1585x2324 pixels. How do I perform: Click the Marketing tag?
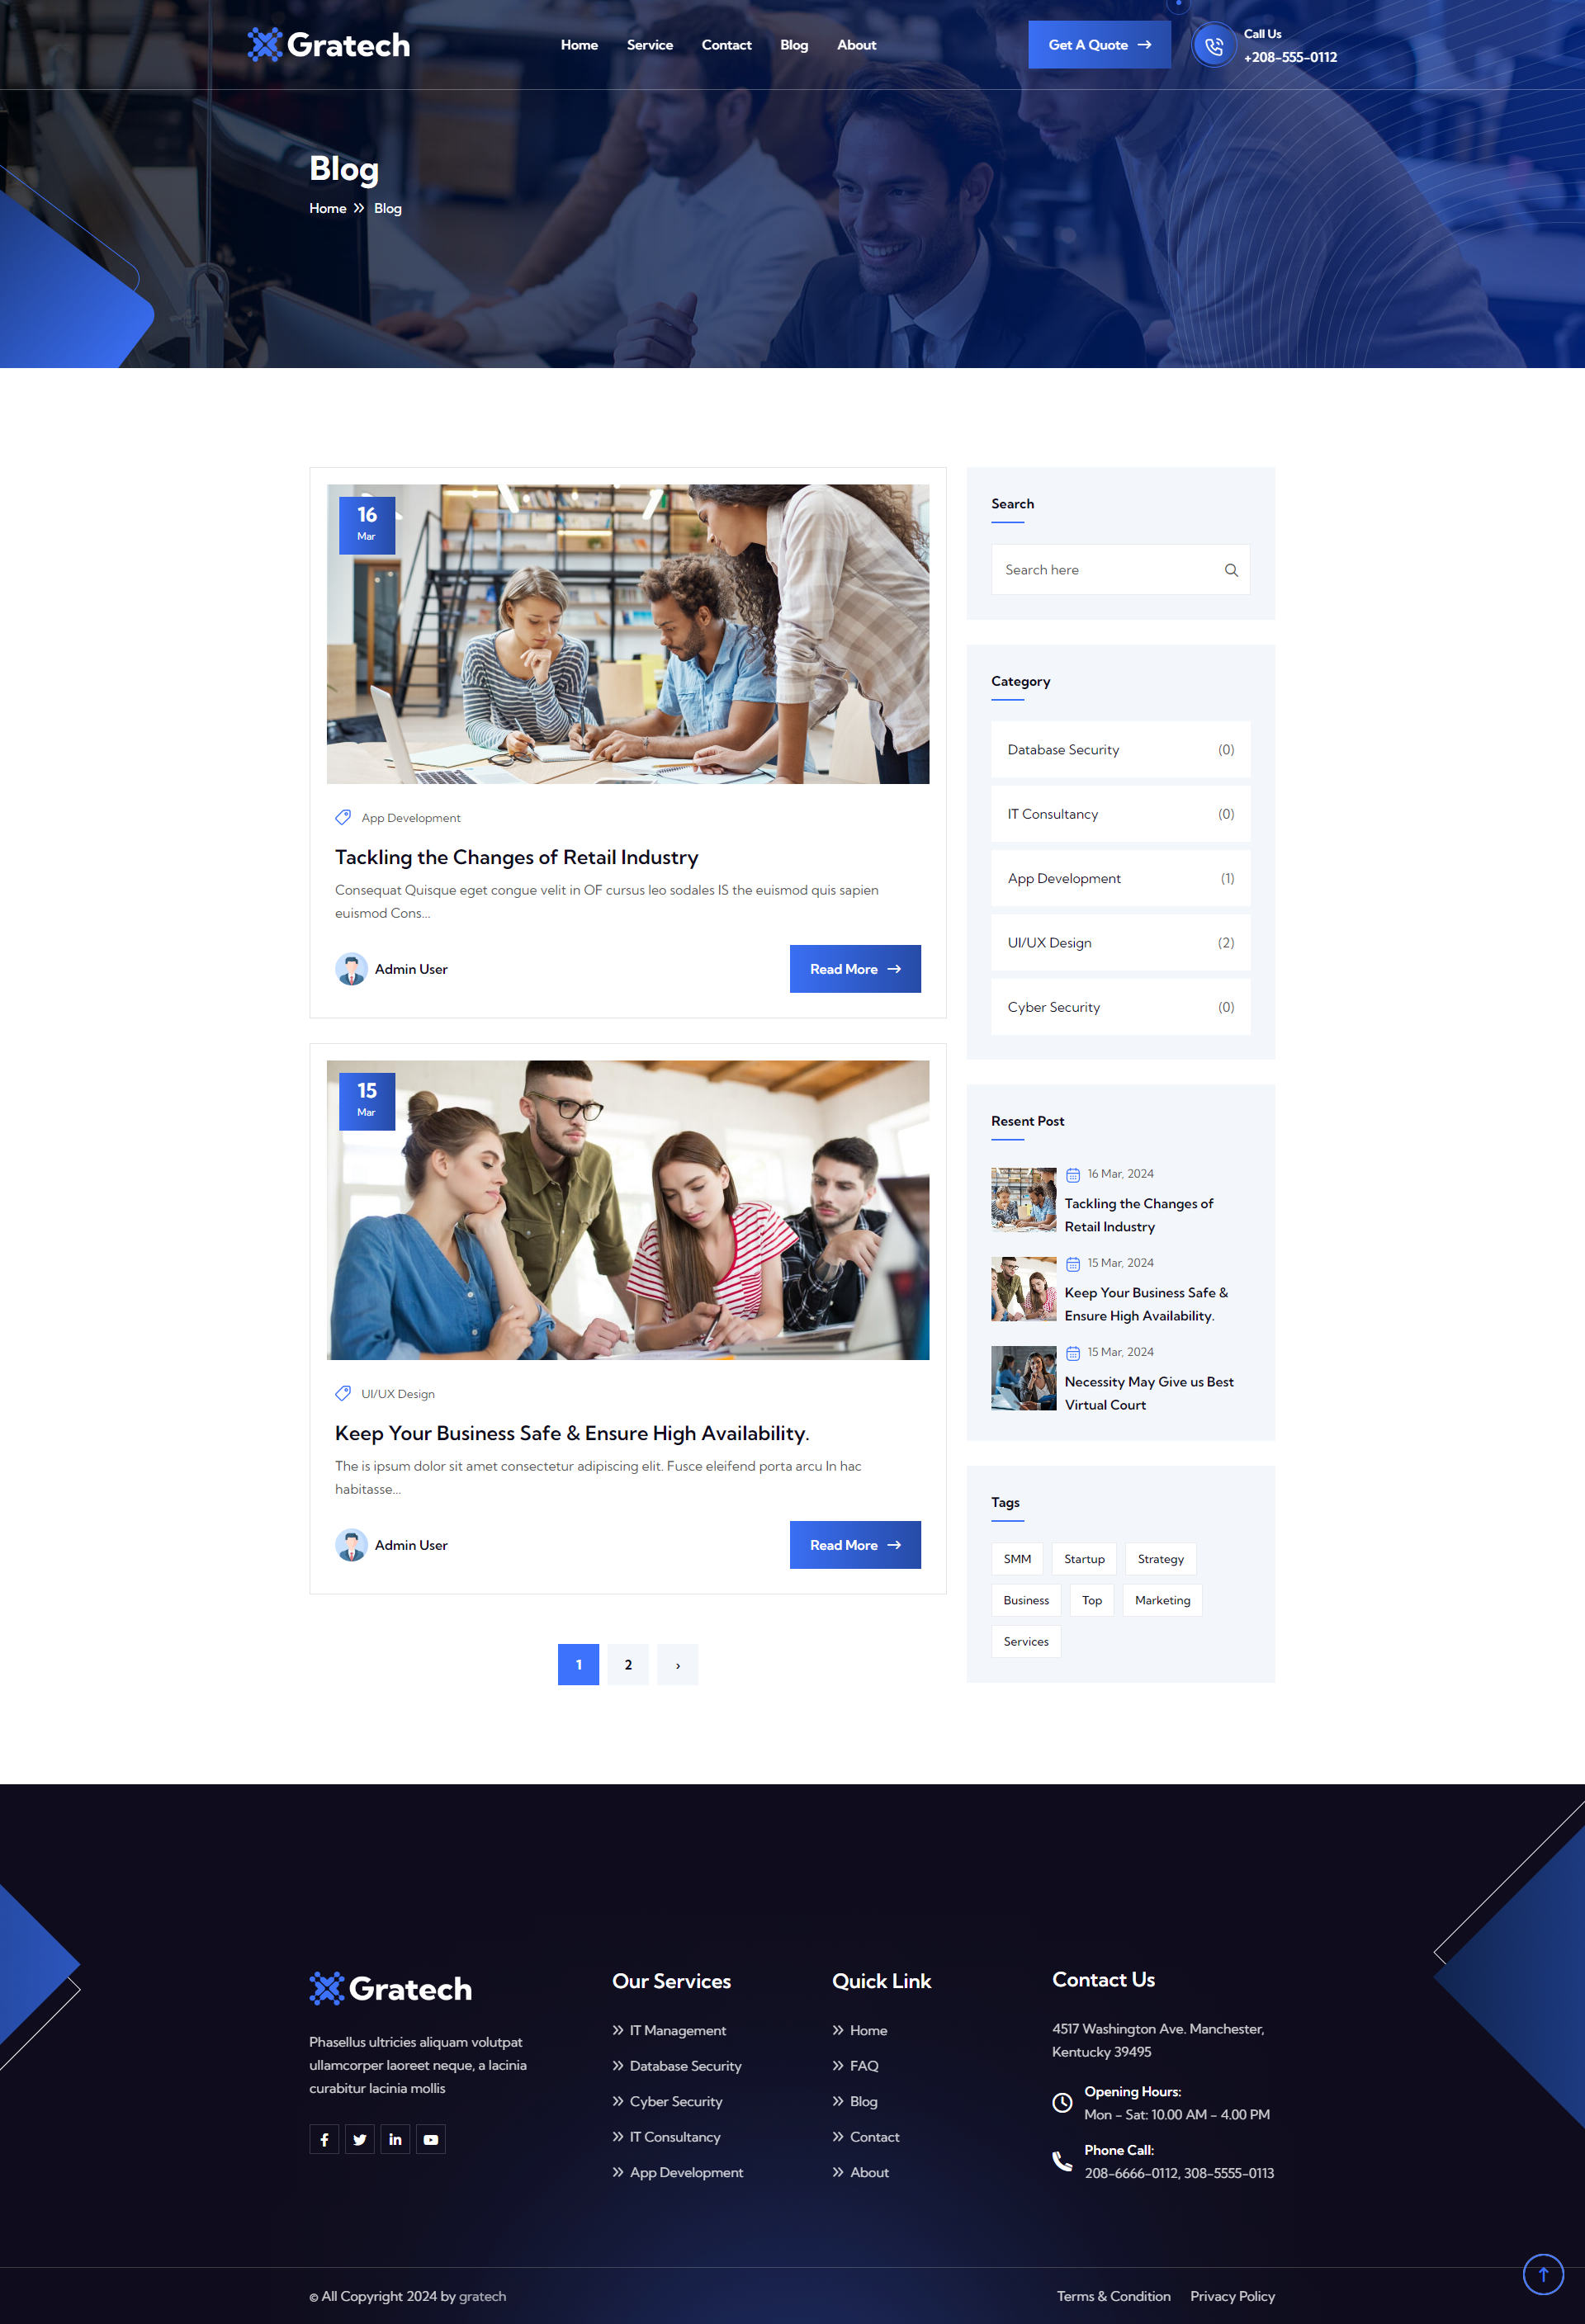(1162, 1600)
